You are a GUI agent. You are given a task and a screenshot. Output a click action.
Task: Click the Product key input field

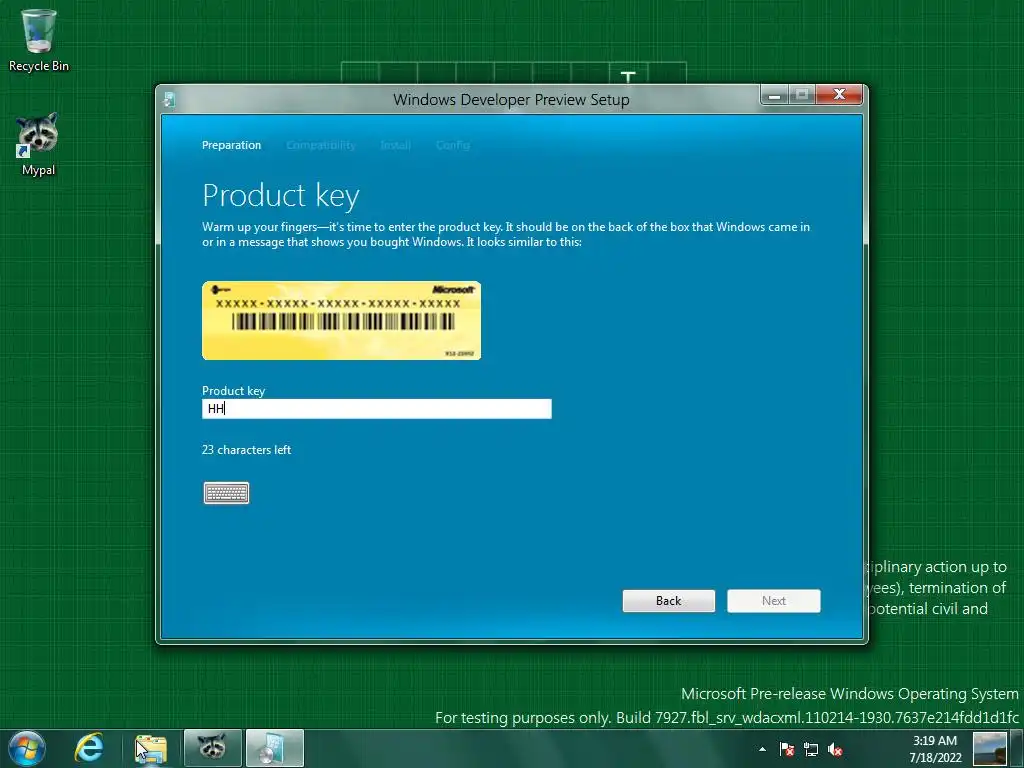pos(376,409)
